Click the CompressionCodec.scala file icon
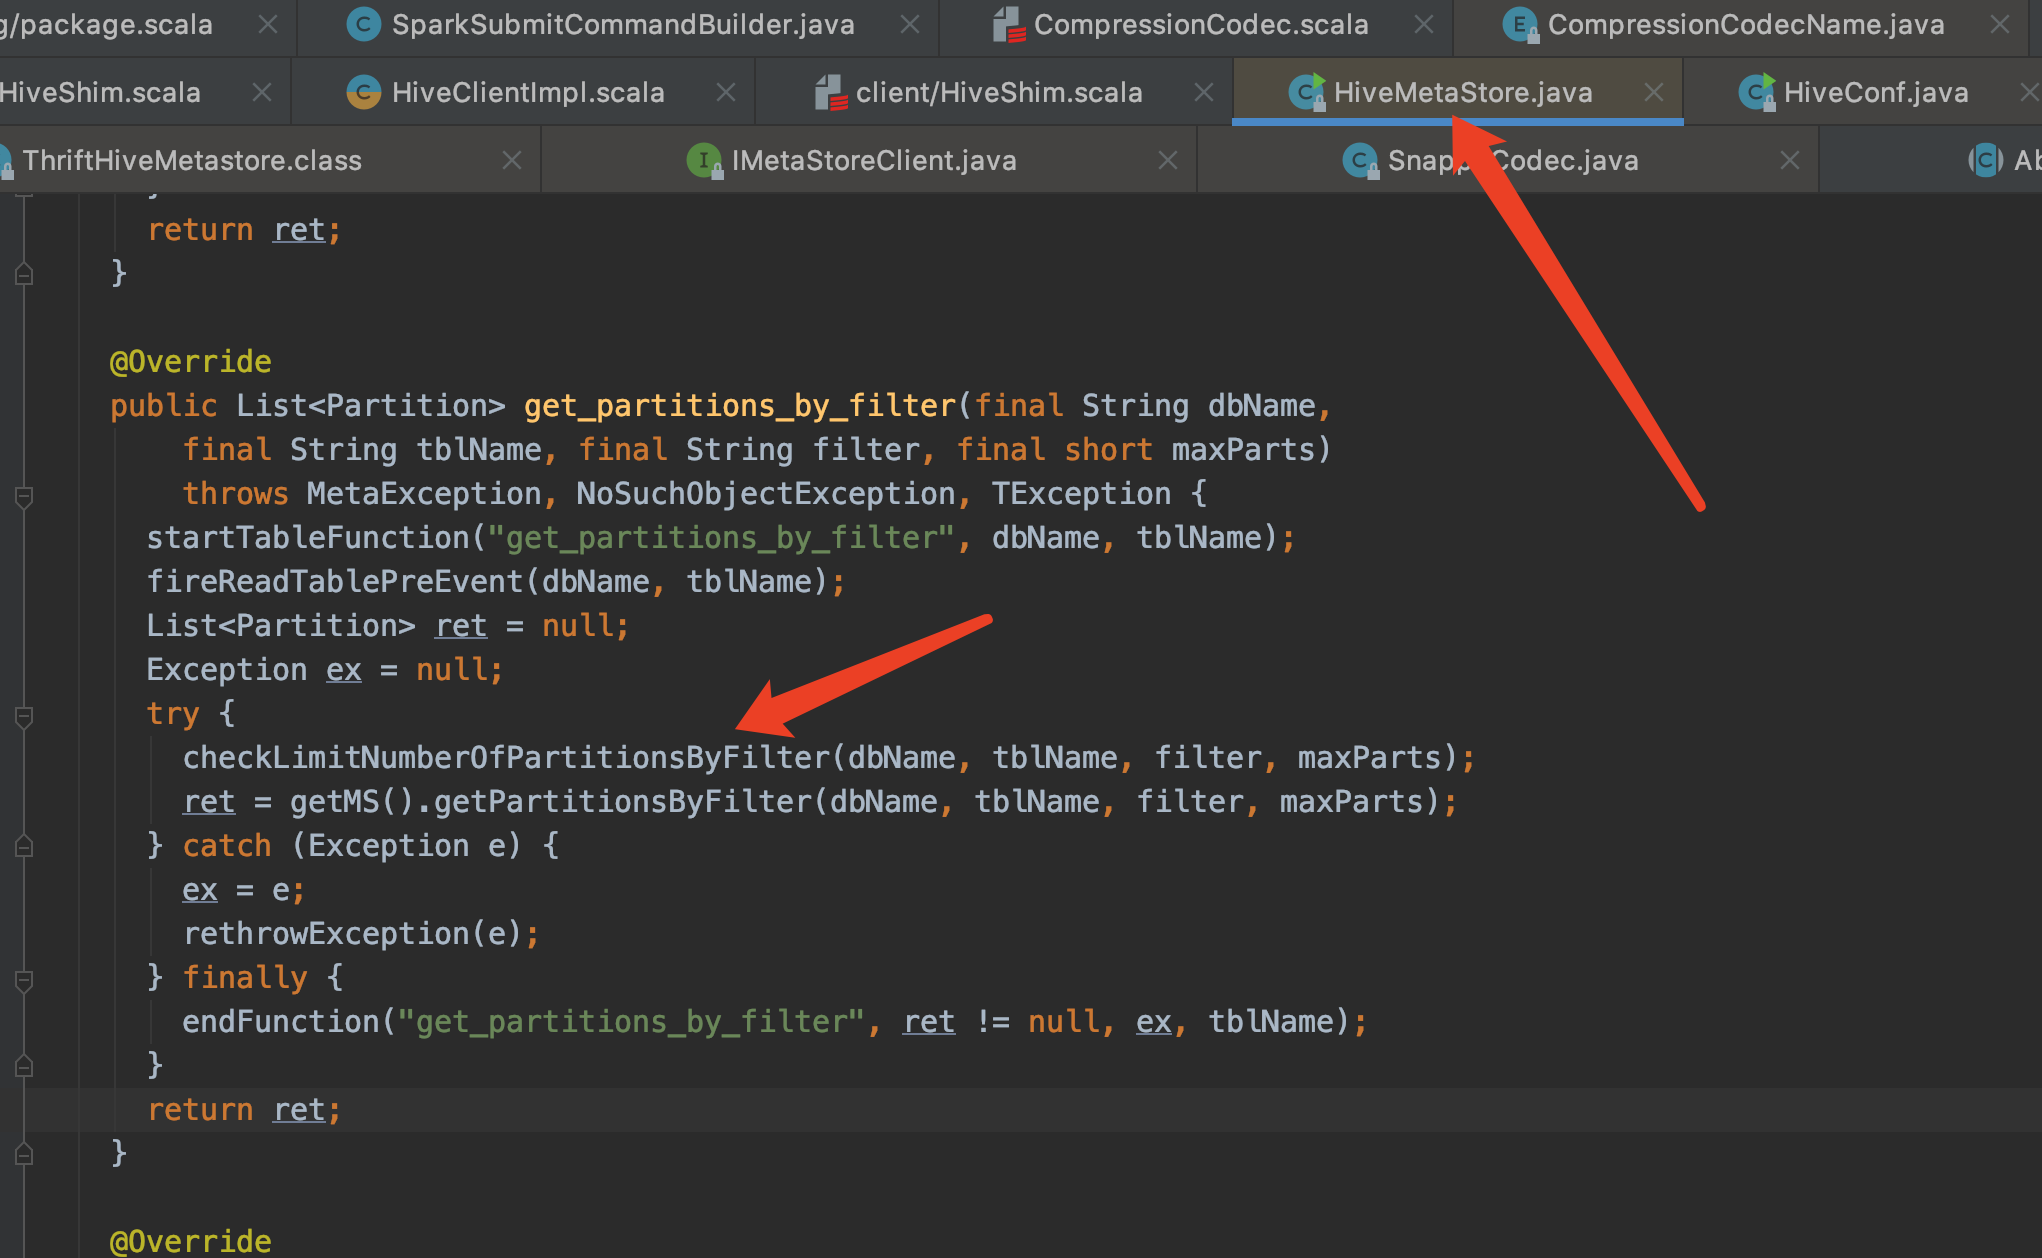This screenshot has height=1258, width=2042. (1008, 24)
